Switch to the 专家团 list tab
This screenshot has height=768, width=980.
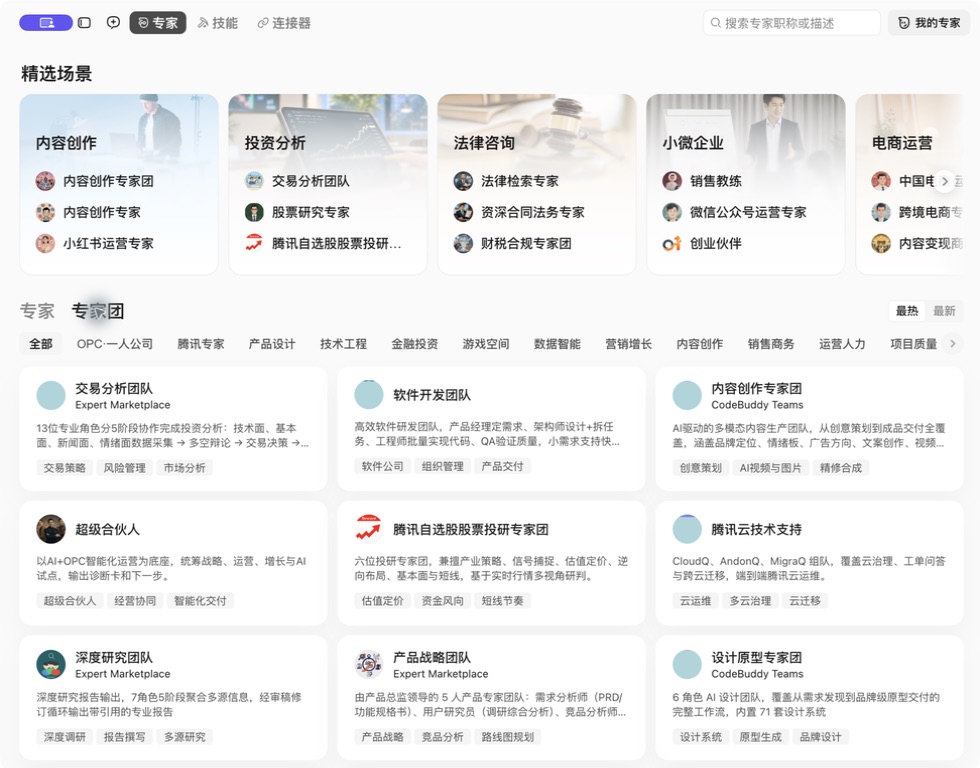(98, 311)
